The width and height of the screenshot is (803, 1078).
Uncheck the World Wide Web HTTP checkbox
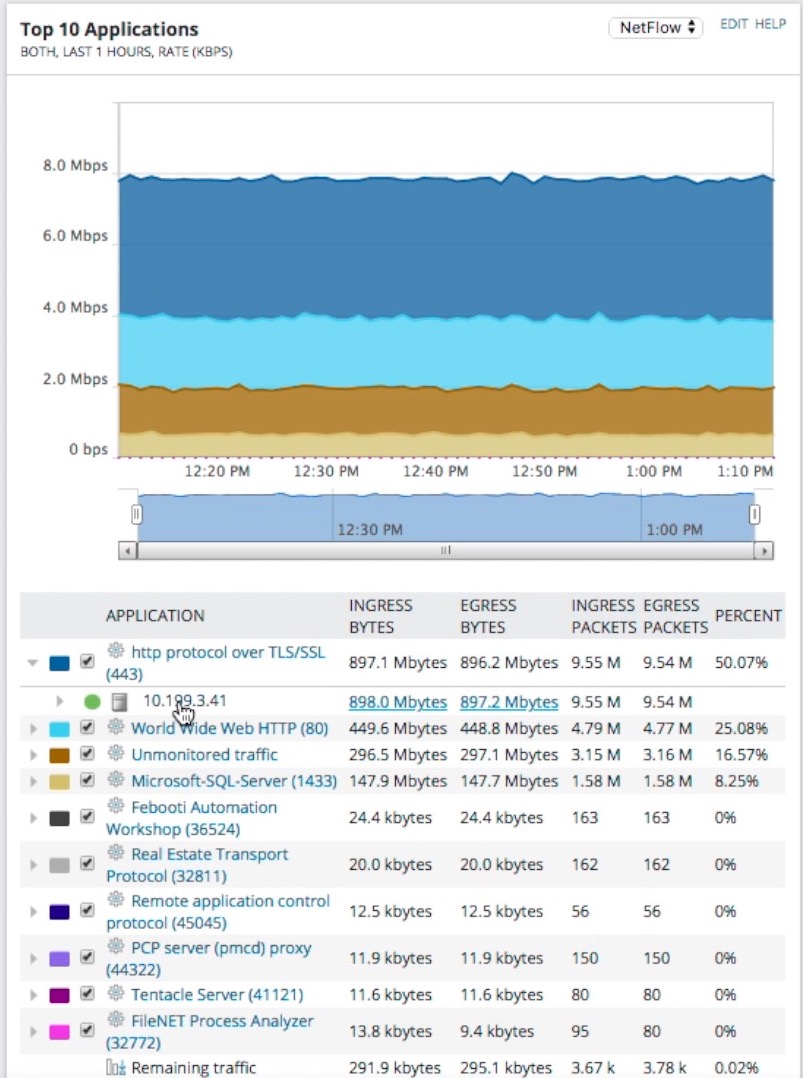tap(86, 728)
